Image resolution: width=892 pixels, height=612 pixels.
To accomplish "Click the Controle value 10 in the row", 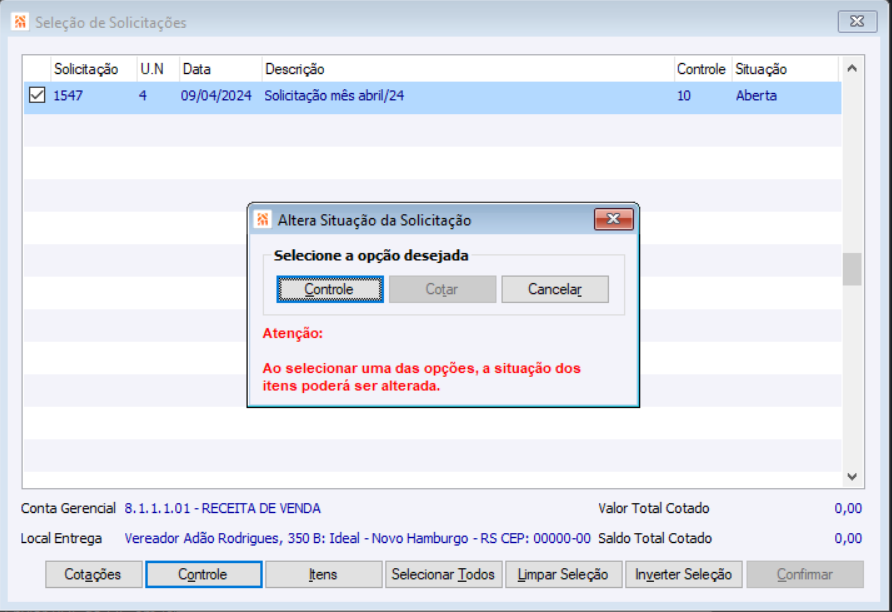I will click(x=684, y=96).
